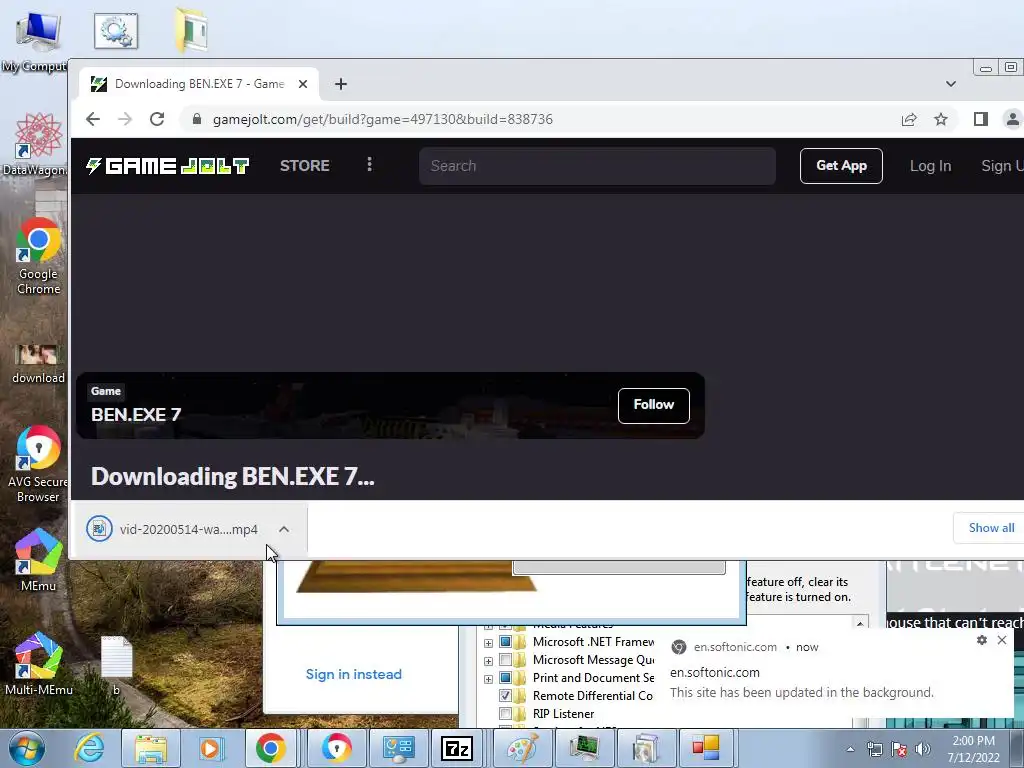View site info via the padlock icon
Image resolution: width=1024 pixels, height=768 pixels.
click(197, 119)
